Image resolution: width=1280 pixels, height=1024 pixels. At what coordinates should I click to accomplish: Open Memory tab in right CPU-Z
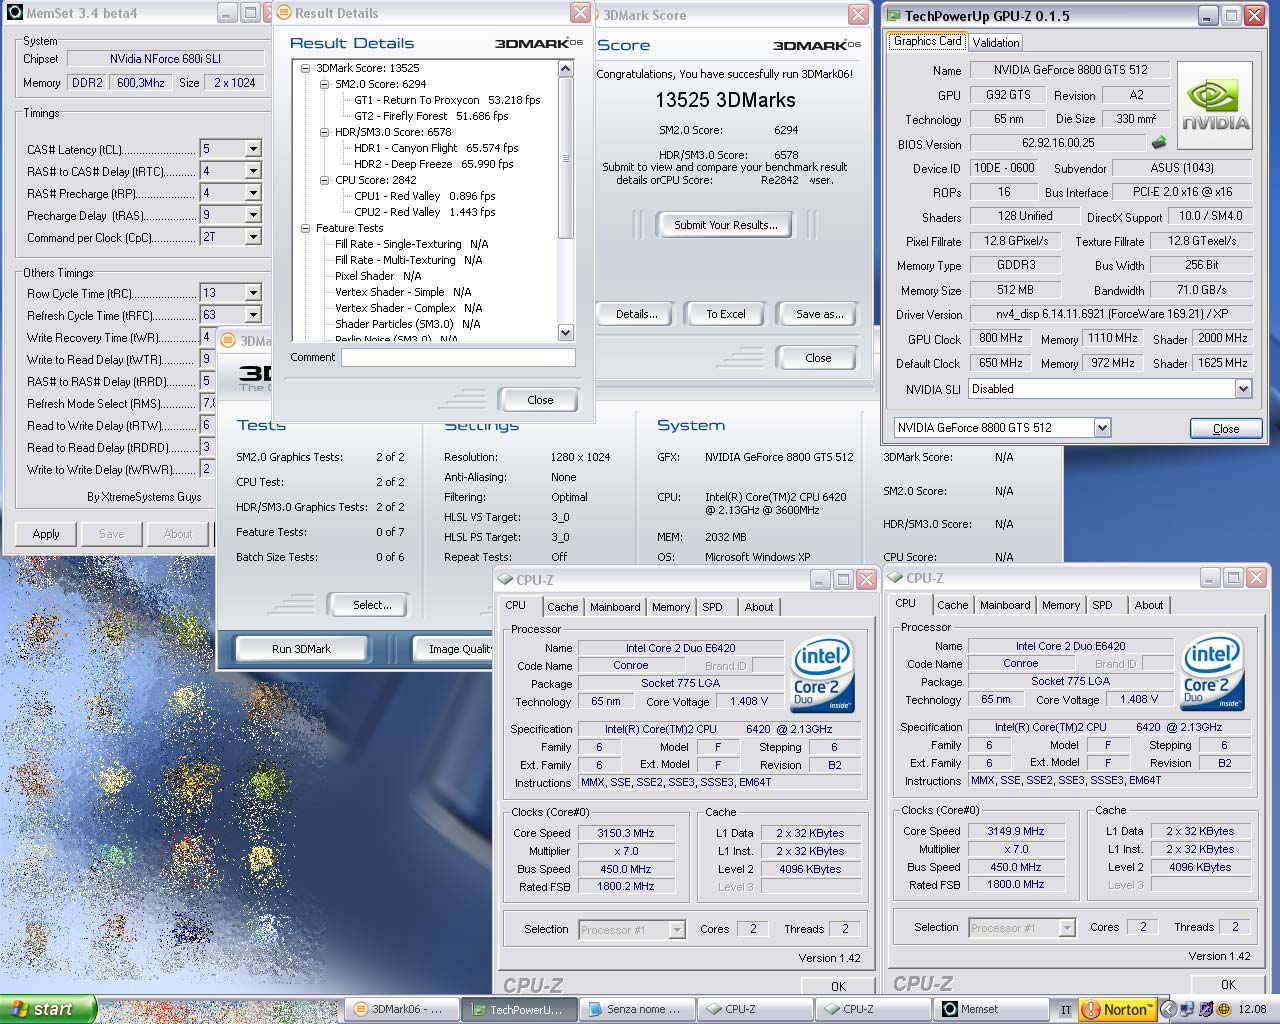coord(1061,605)
